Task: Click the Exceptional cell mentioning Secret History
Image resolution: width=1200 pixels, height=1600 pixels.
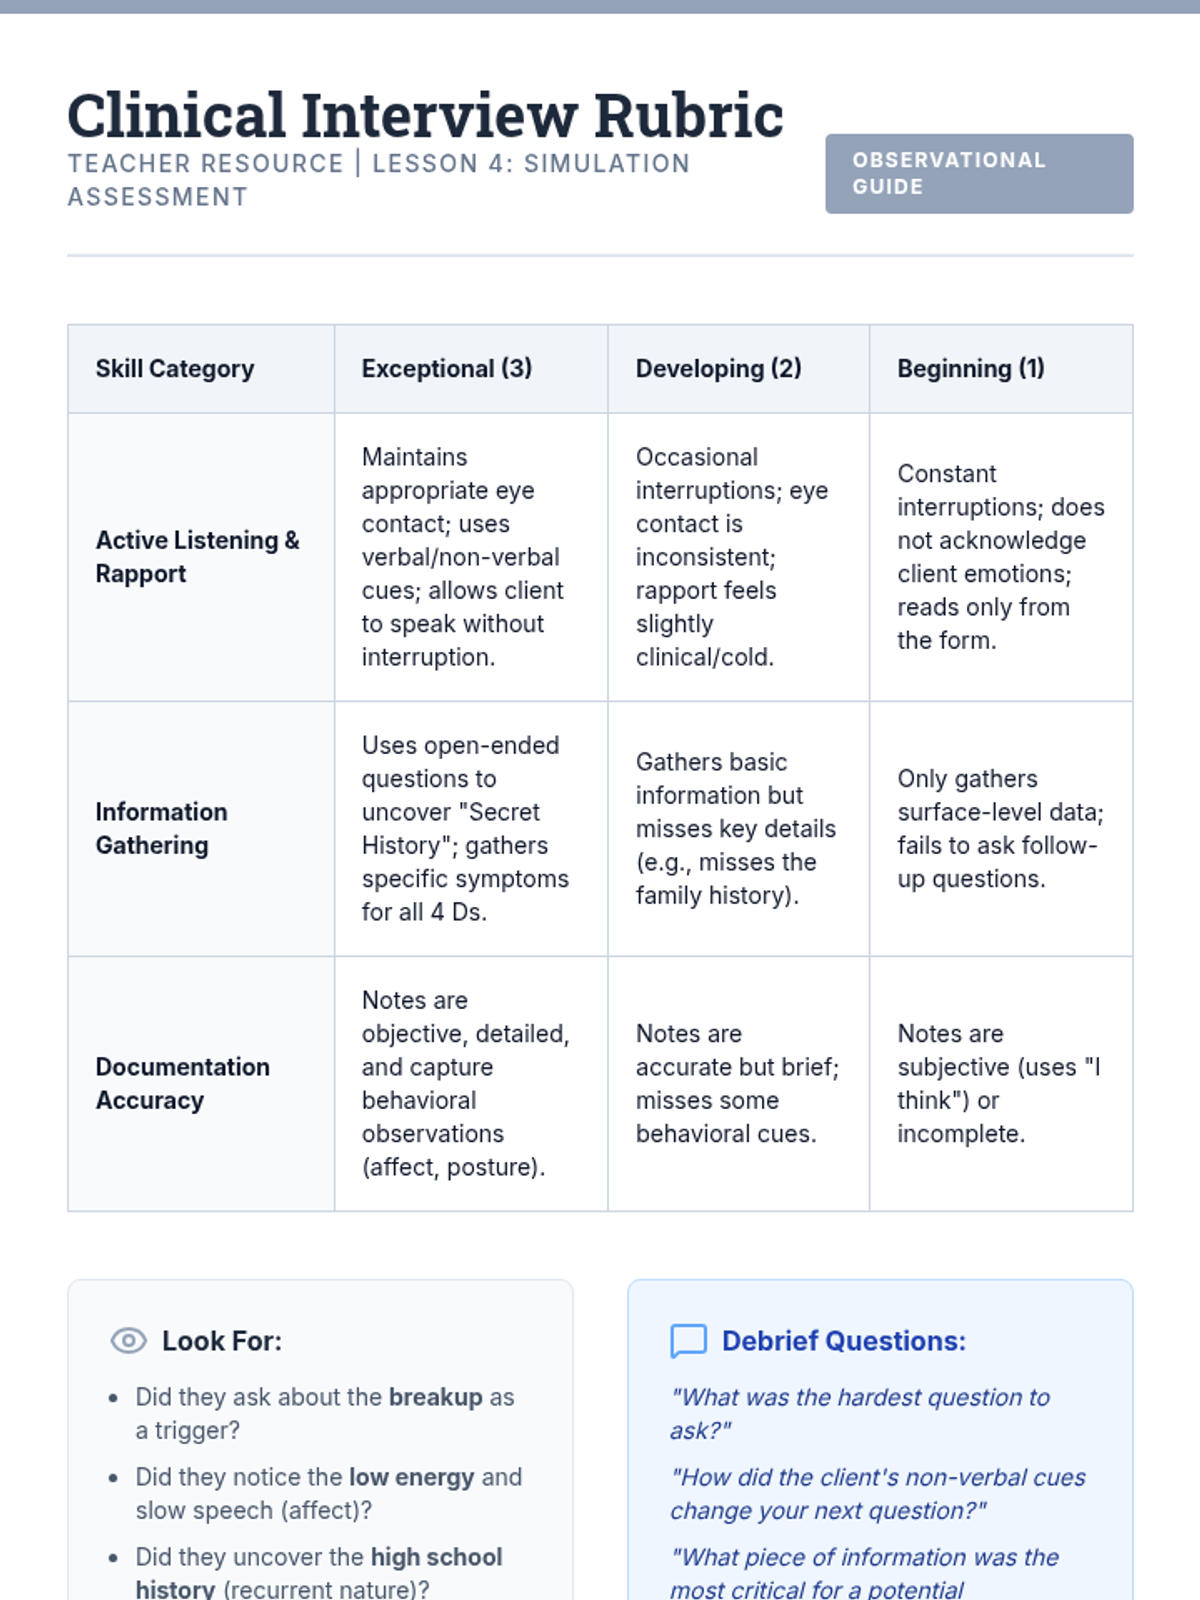Action: click(x=465, y=828)
